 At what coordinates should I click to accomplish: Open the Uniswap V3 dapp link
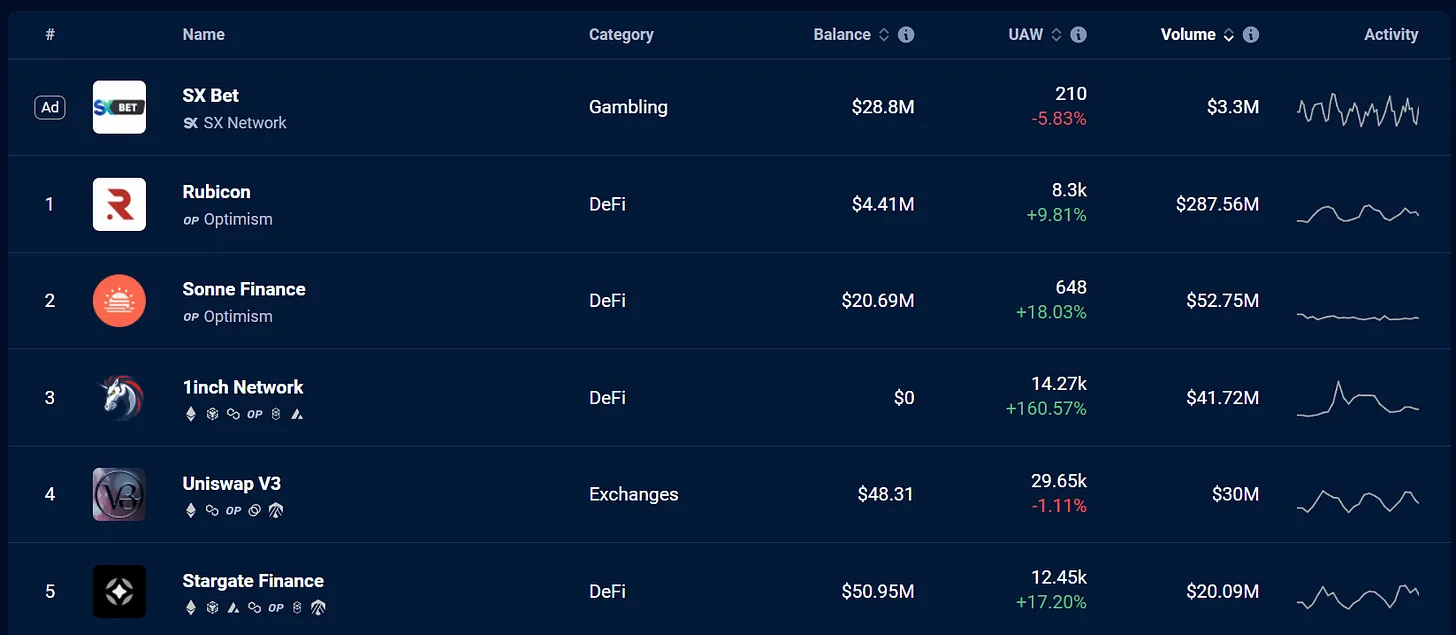point(232,484)
